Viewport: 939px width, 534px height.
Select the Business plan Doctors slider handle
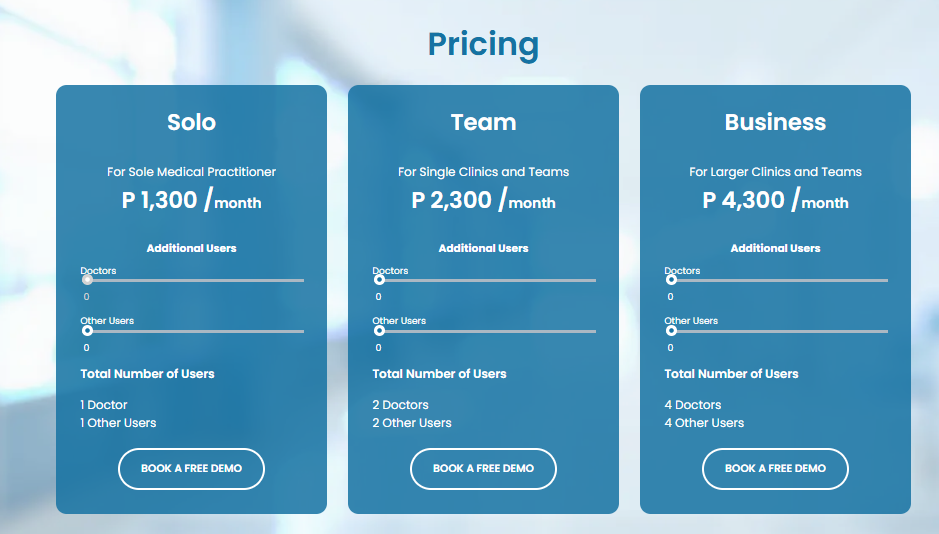click(671, 280)
